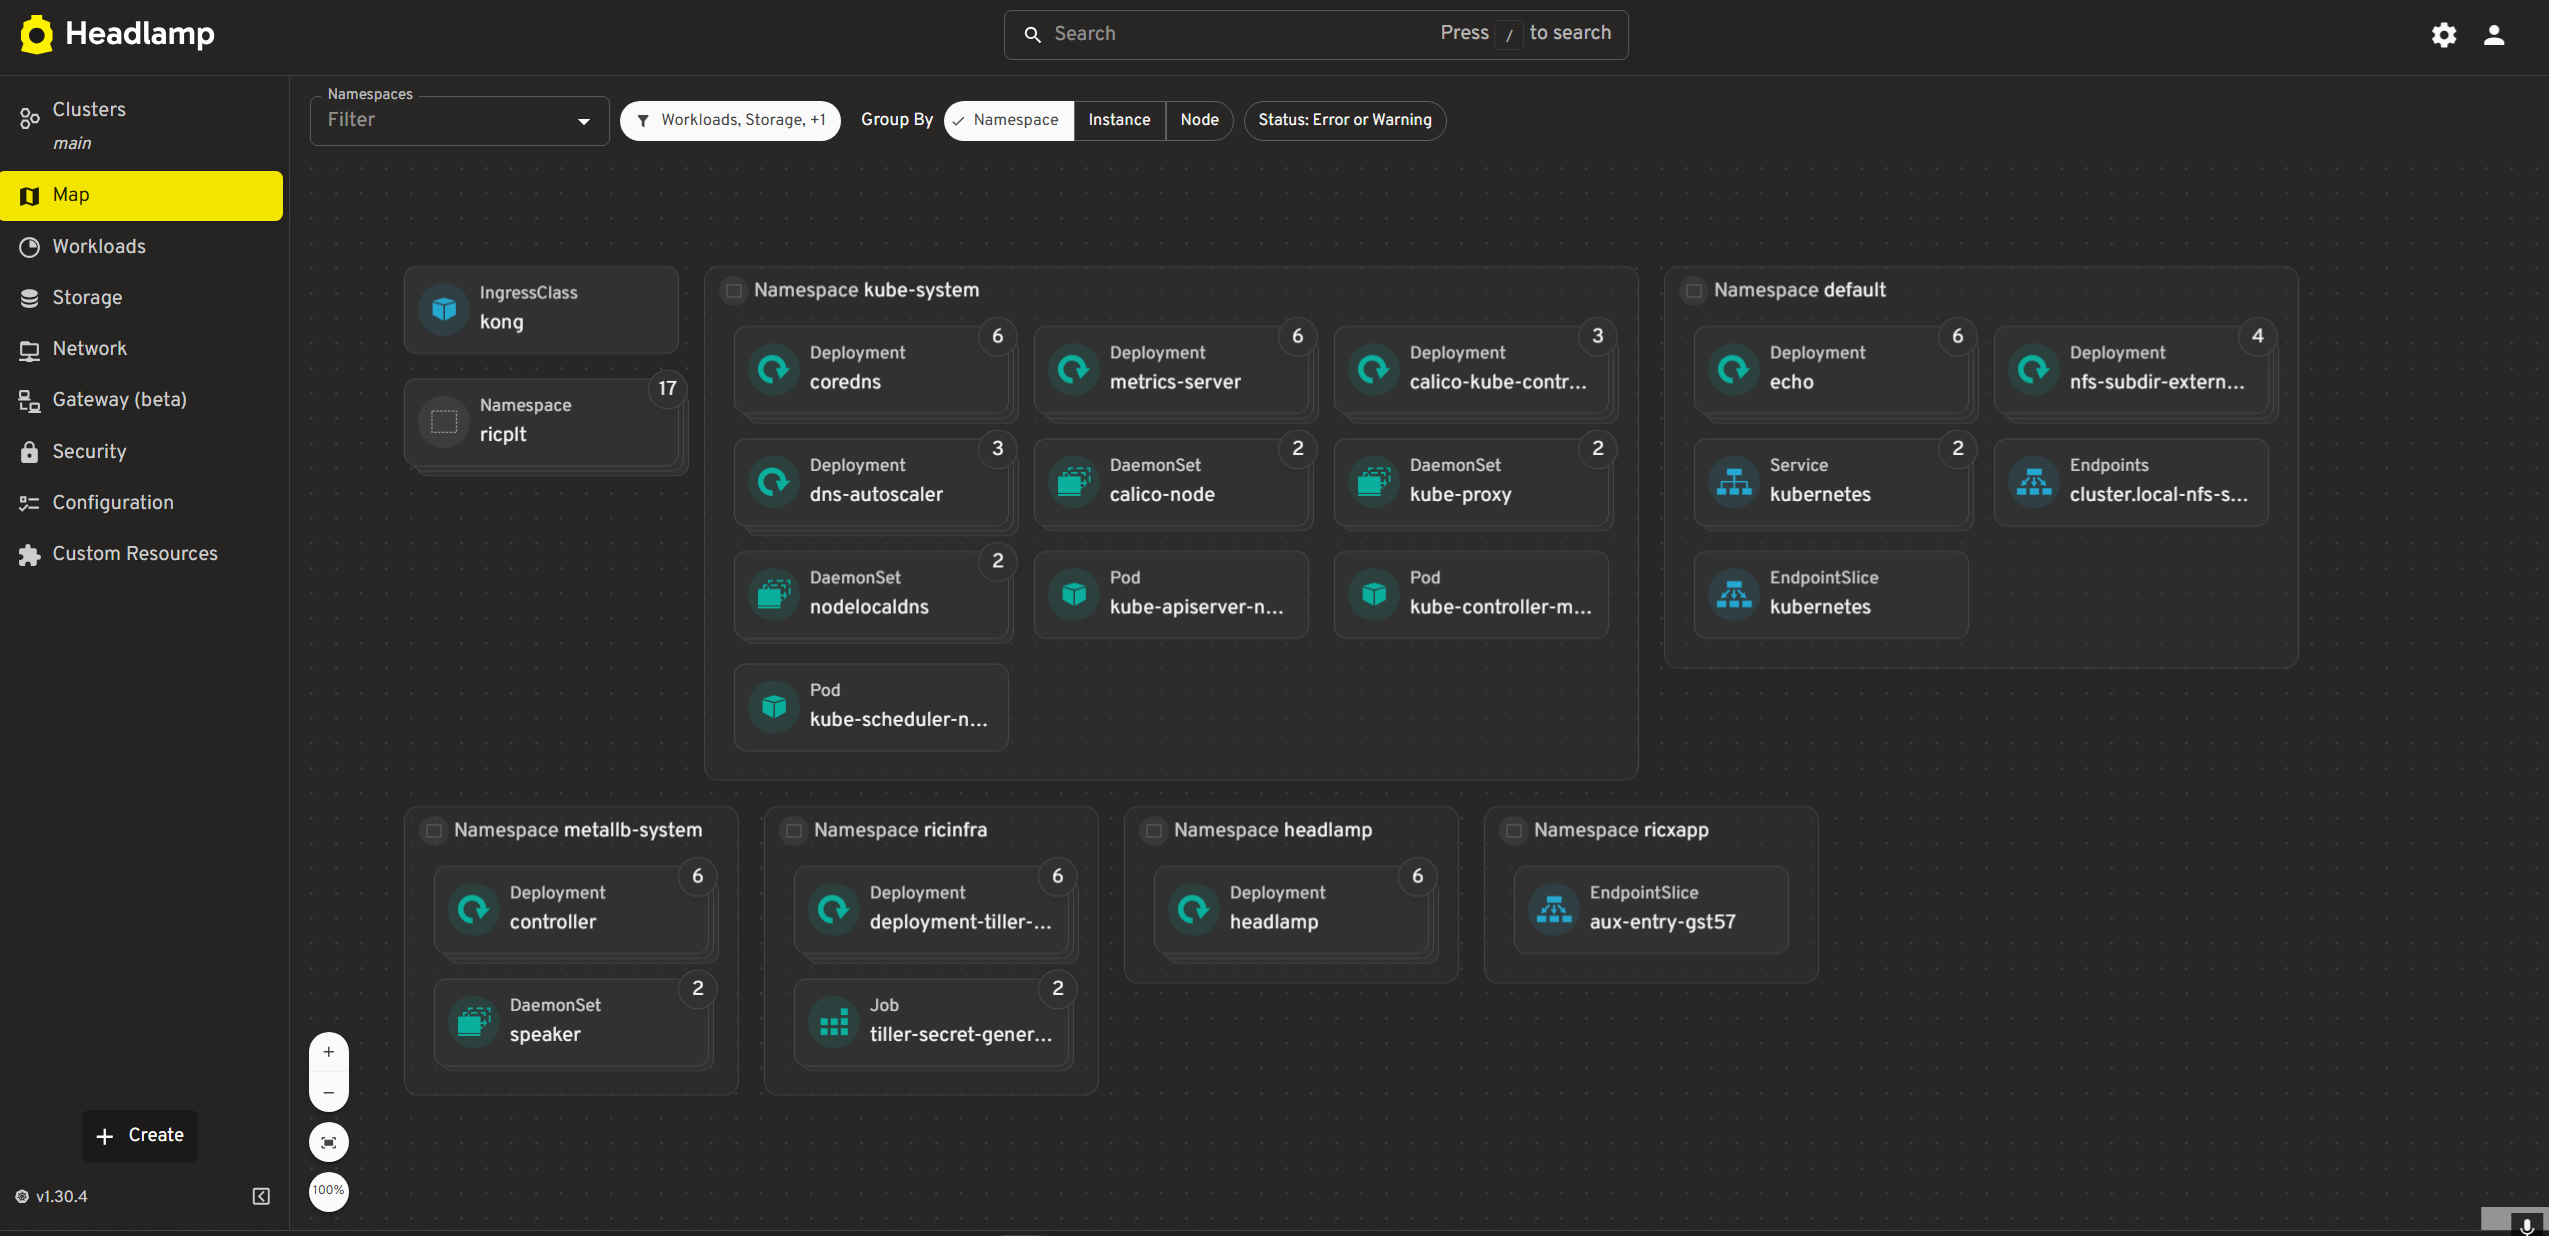Open the deployment-tiller Deployment node
This screenshot has width=2549, height=1236.
[x=931, y=910]
